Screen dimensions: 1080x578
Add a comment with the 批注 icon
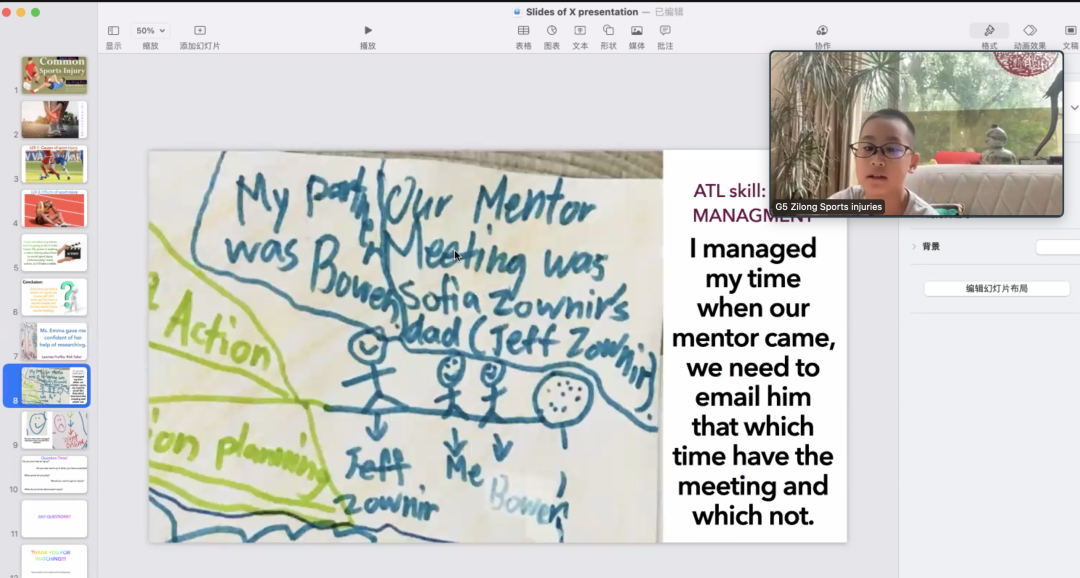[665, 31]
